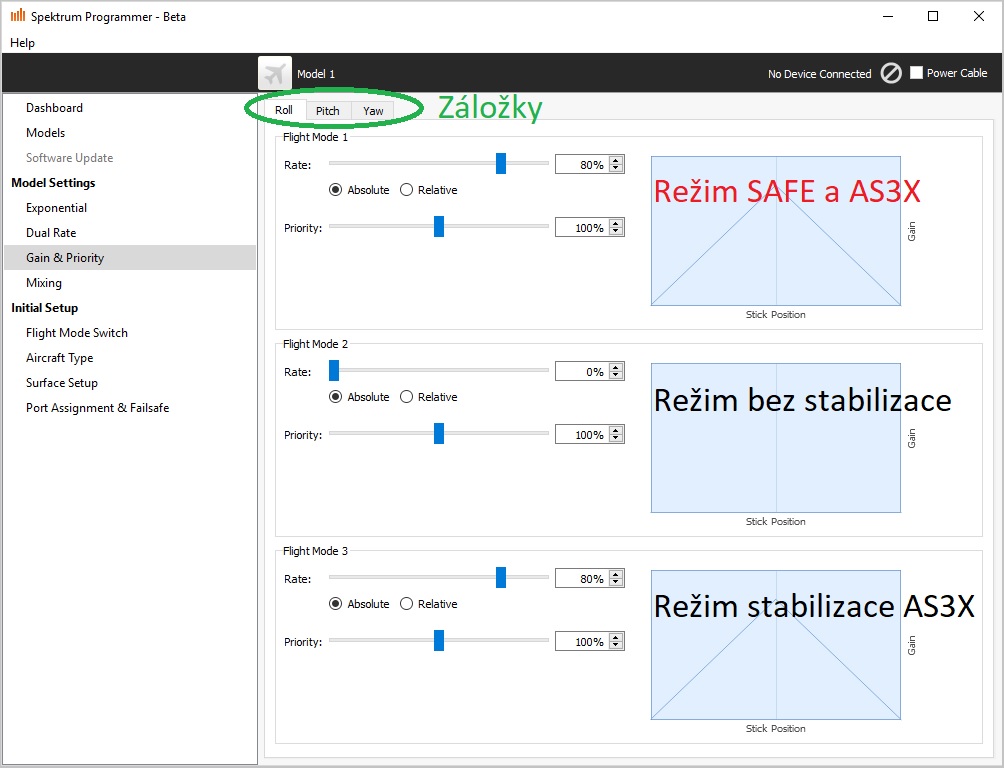Image resolution: width=1004 pixels, height=768 pixels.
Task: Open the Dashboard page
Action: click(54, 108)
